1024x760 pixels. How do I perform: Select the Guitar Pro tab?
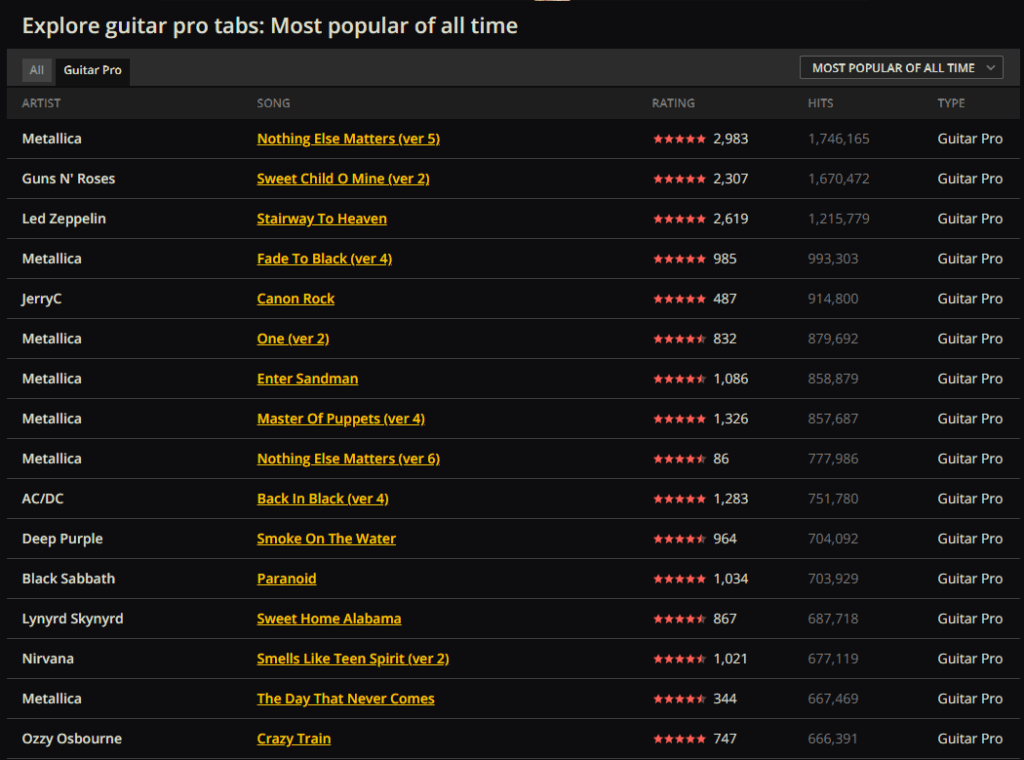click(x=93, y=71)
